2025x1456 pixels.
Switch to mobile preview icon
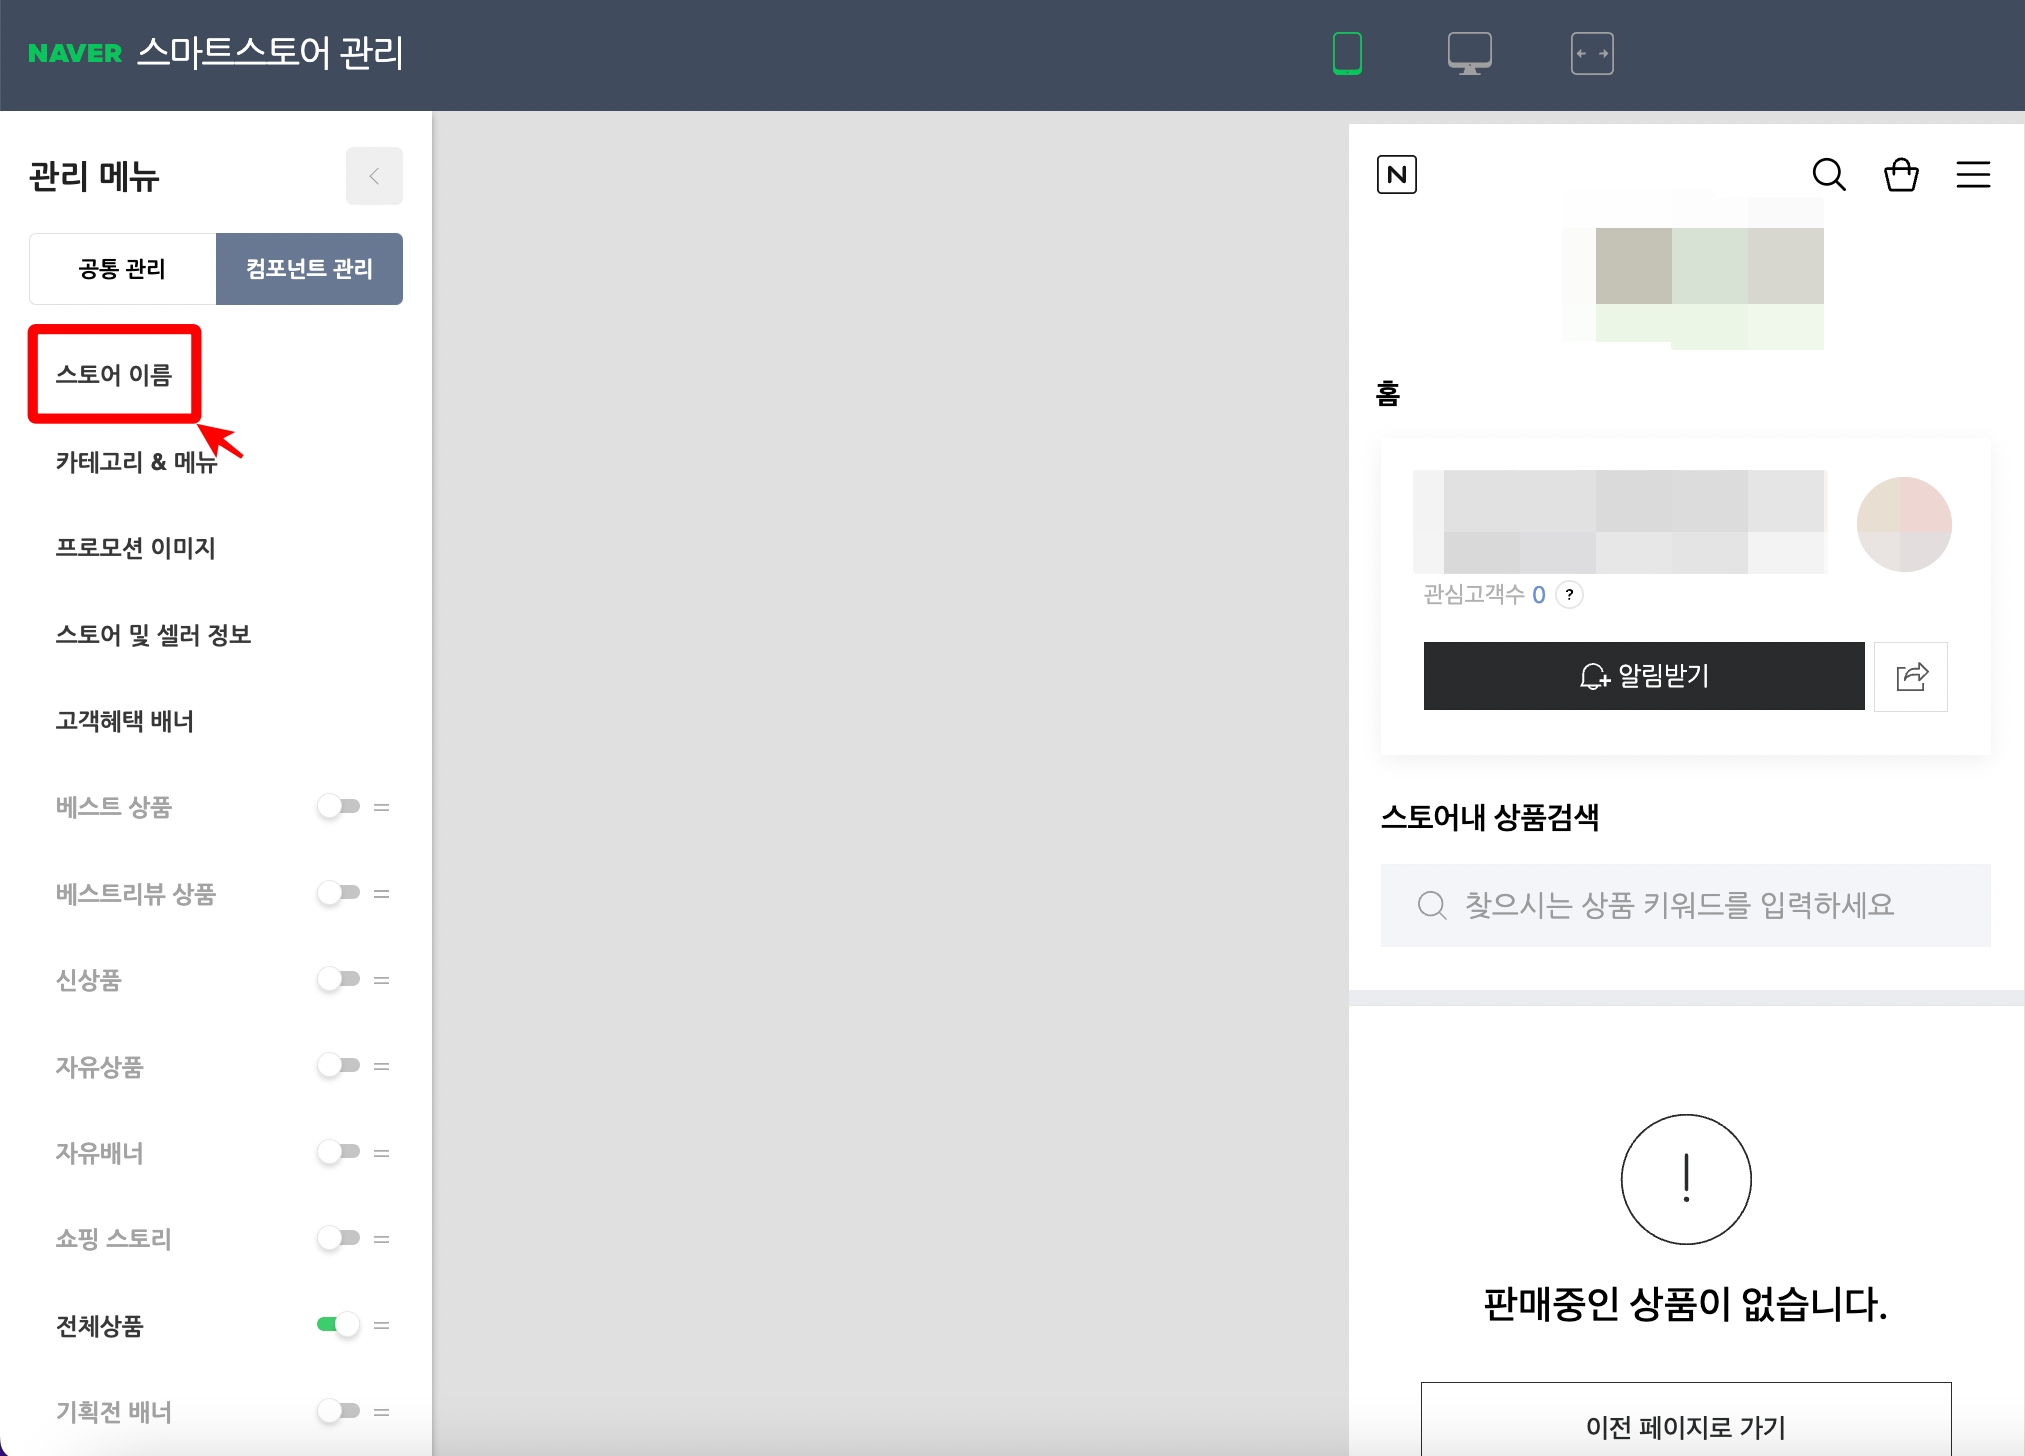point(1347,53)
